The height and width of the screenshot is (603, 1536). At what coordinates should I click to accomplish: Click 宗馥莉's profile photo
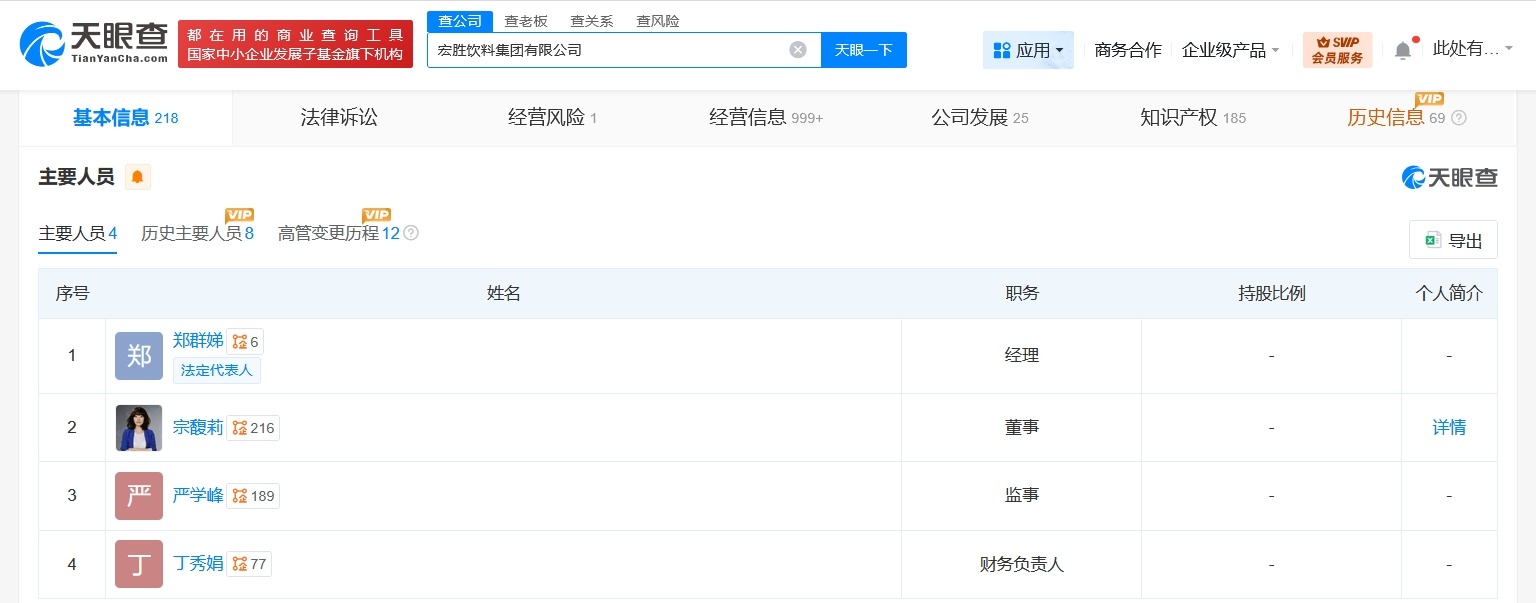[139, 428]
